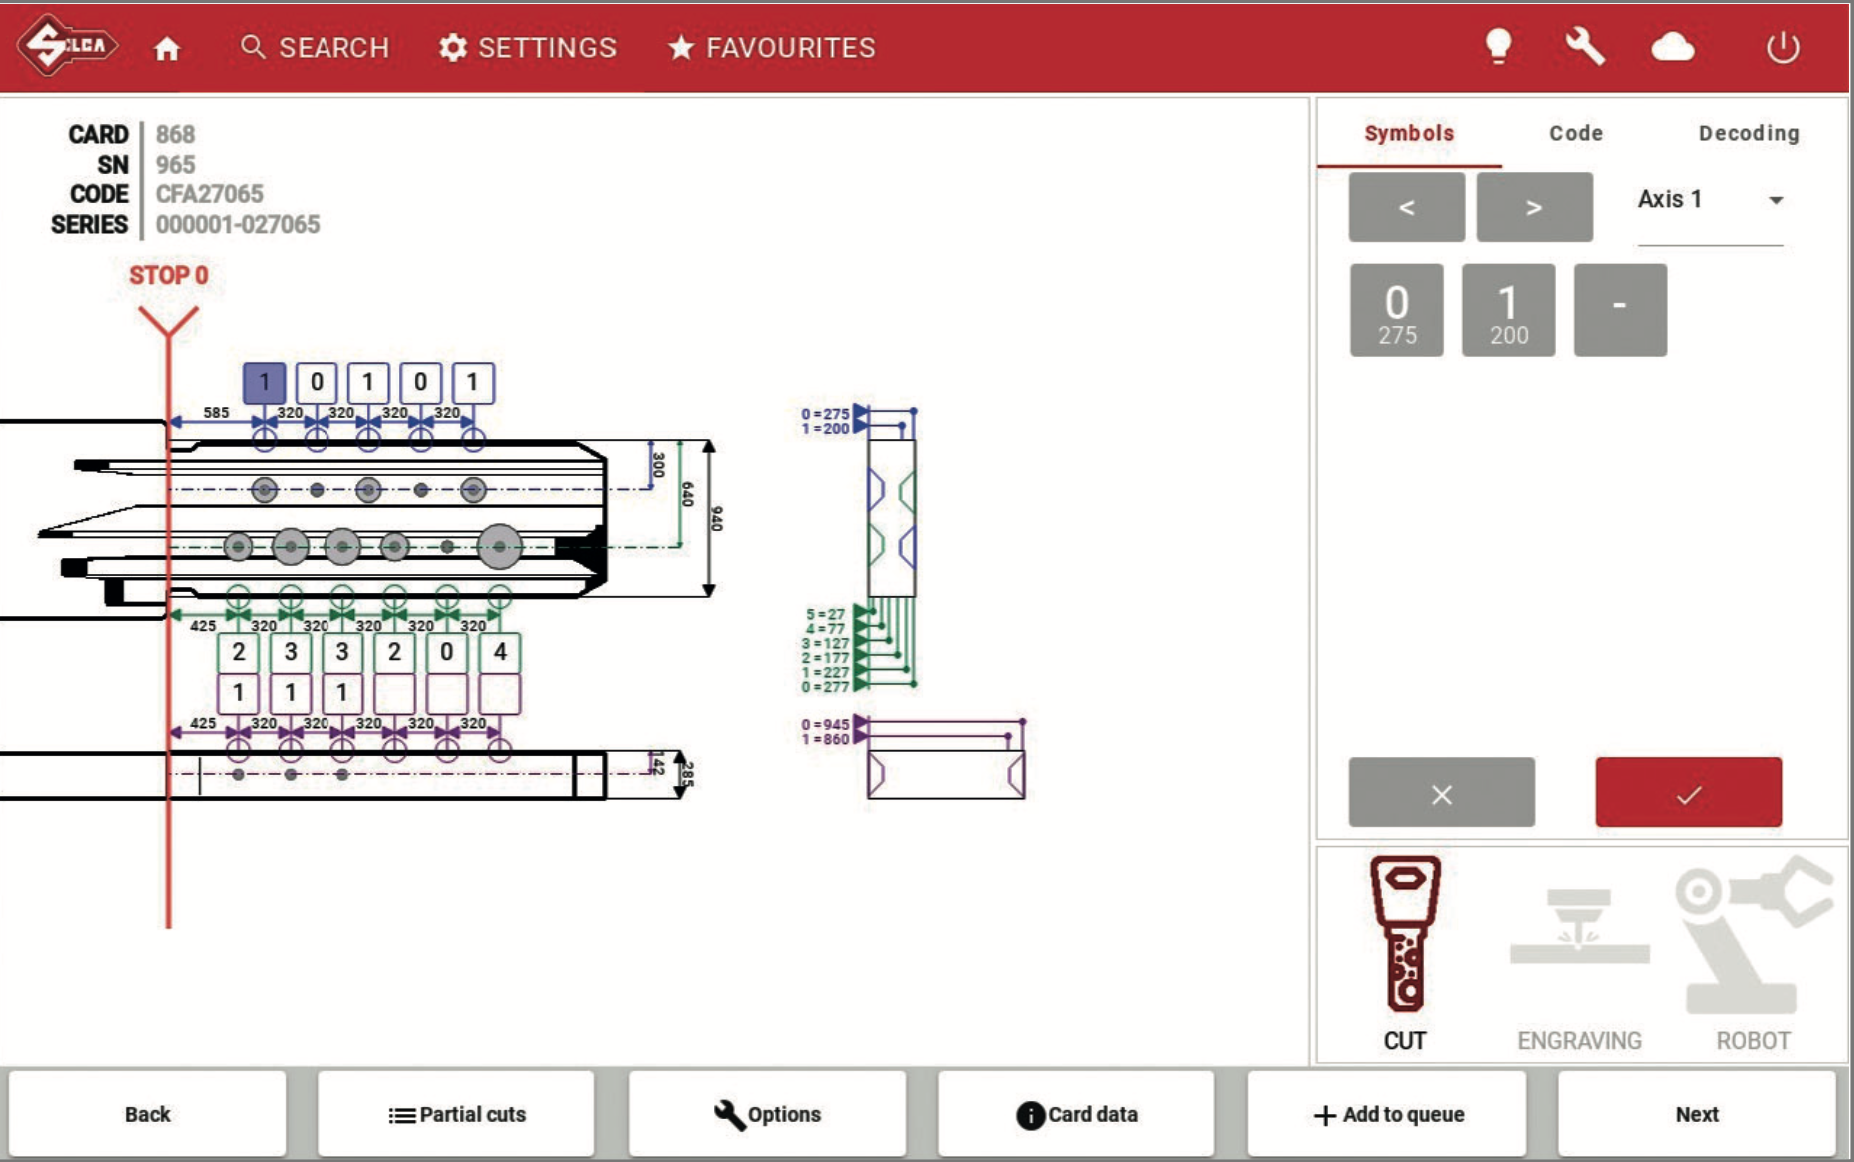Viewport: 1854px width, 1162px height.
Task: Click the Silca logo icon
Action: tap(68, 45)
